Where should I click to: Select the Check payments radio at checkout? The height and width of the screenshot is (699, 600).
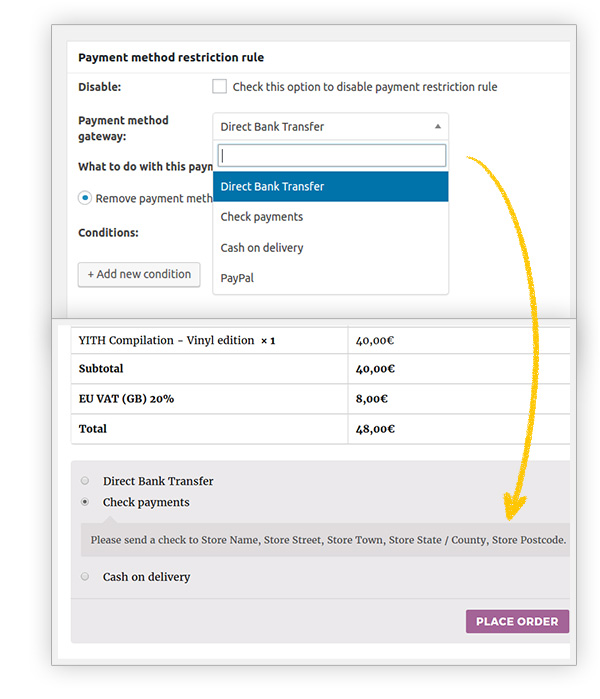pos(85,502)
